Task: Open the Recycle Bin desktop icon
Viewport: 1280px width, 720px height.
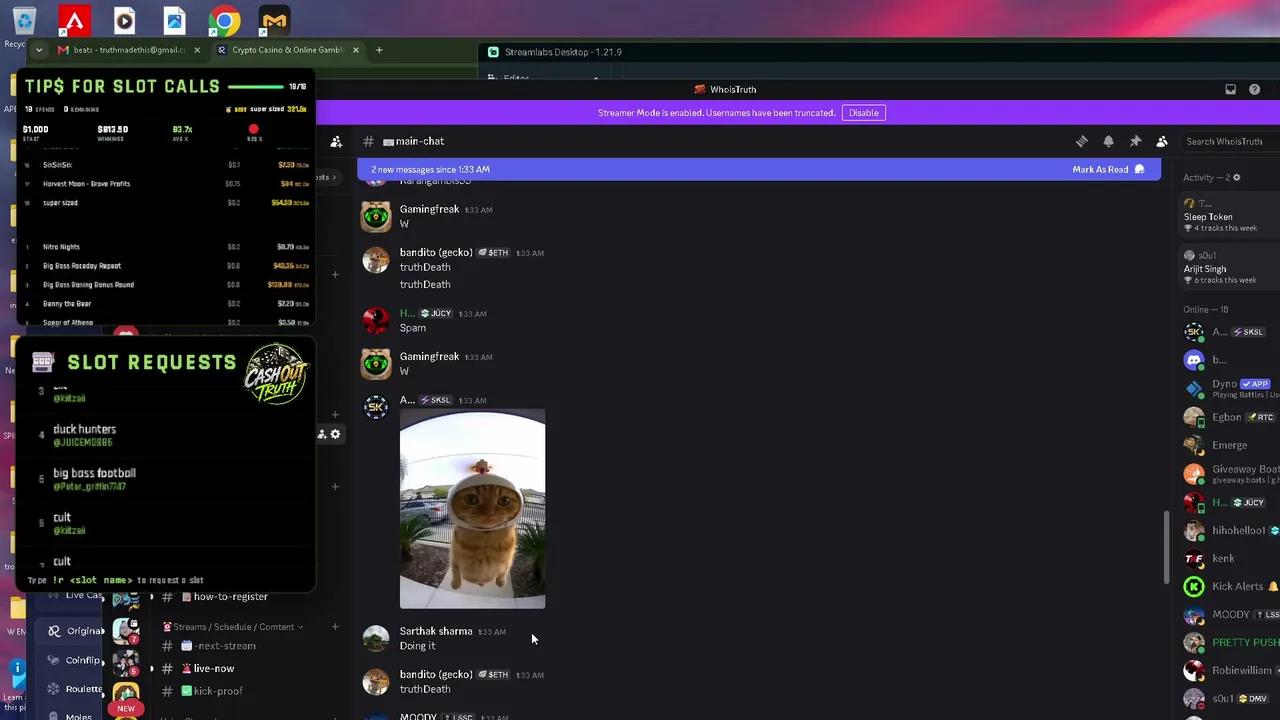Action: 24,21
